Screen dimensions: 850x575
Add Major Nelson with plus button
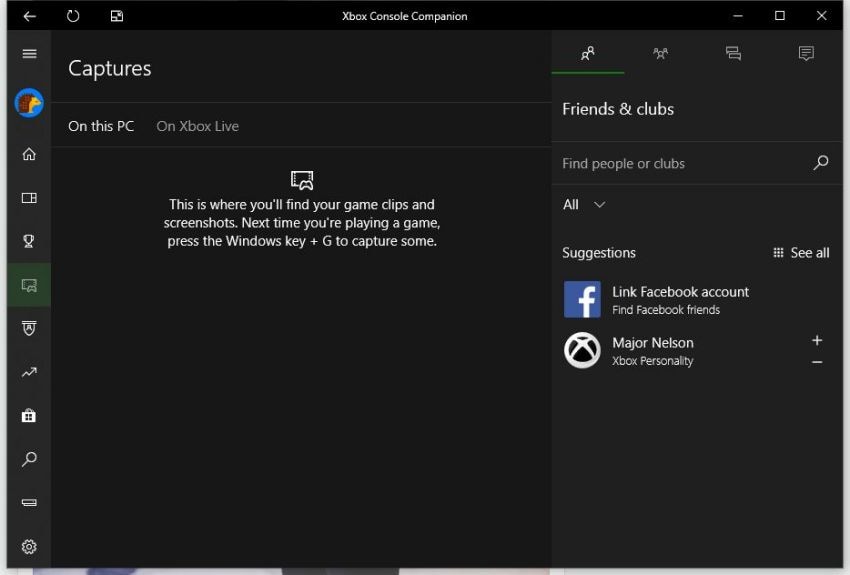click(x=817, y=340)
